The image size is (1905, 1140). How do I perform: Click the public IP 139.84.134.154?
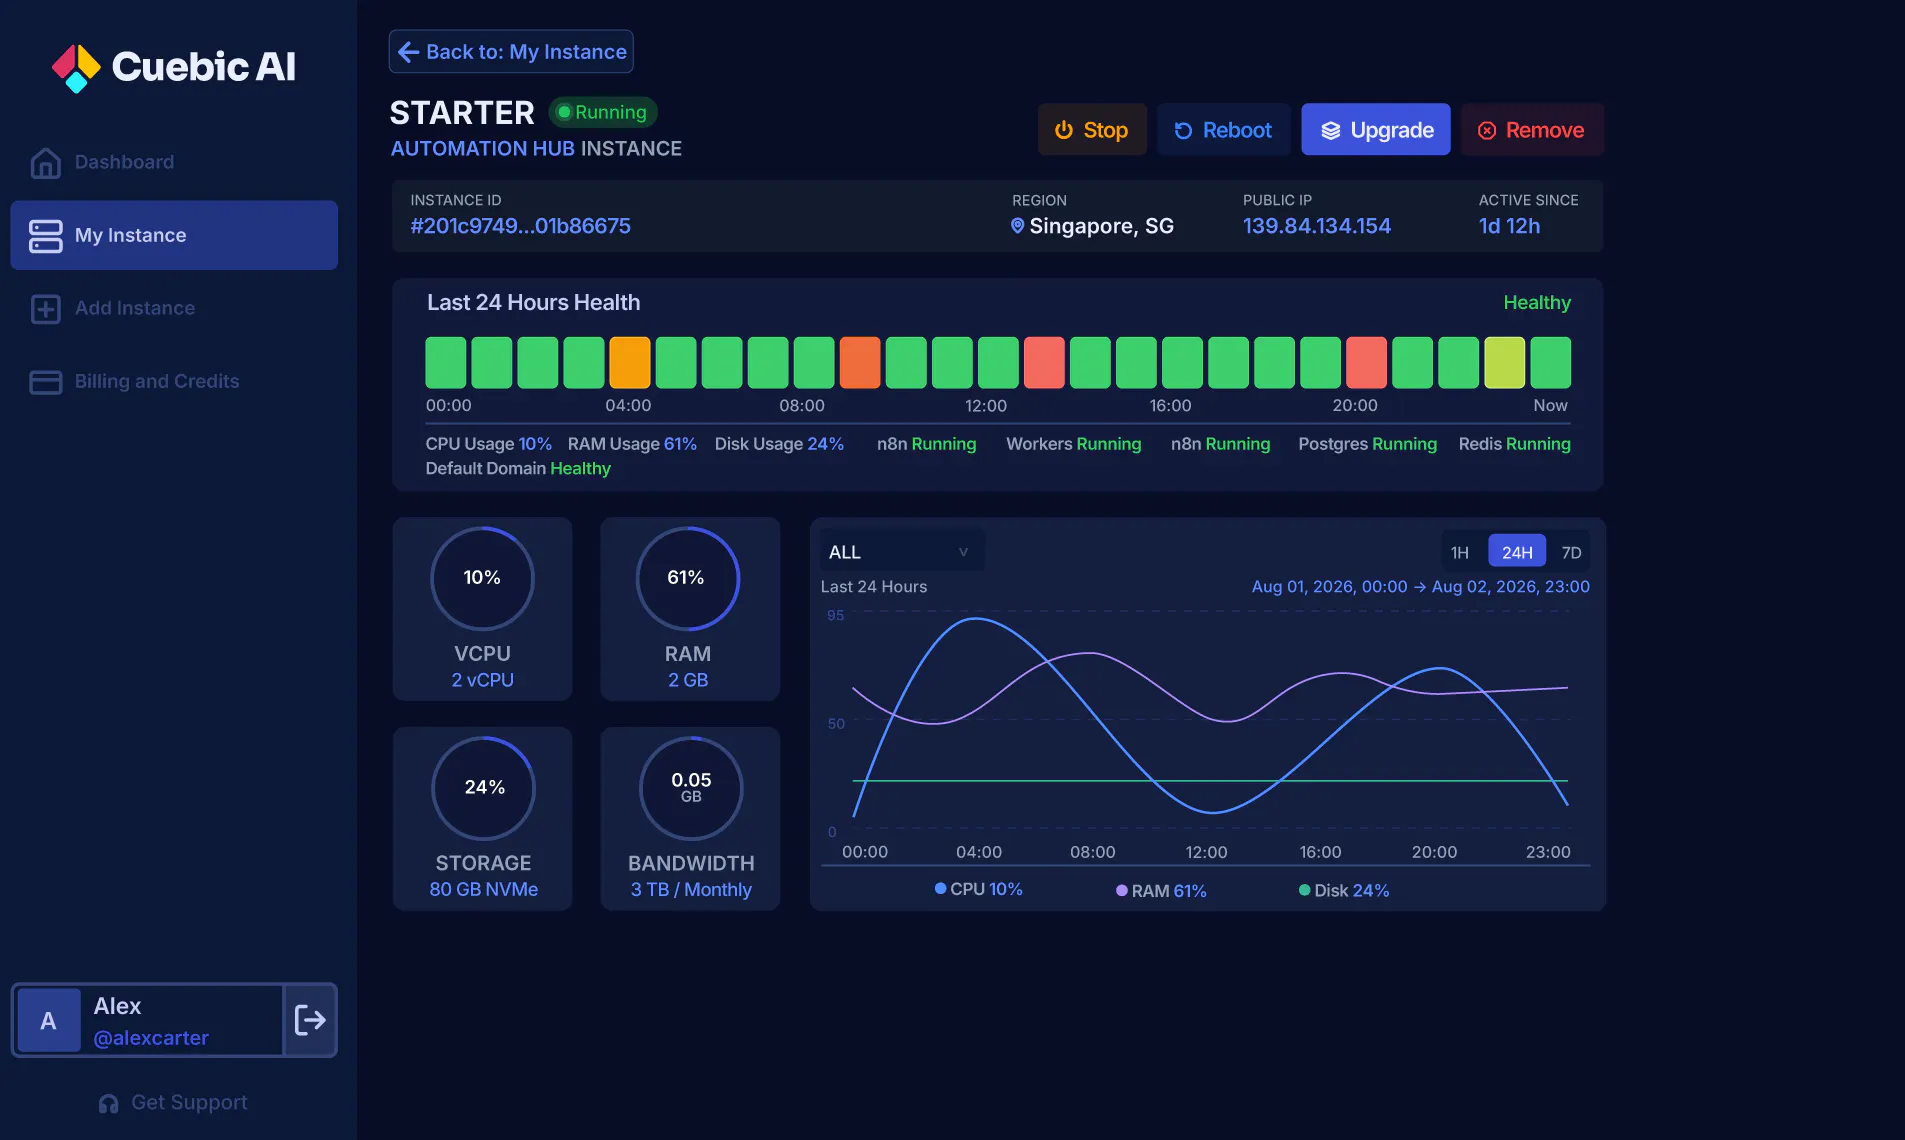(x=1317, y=226)
